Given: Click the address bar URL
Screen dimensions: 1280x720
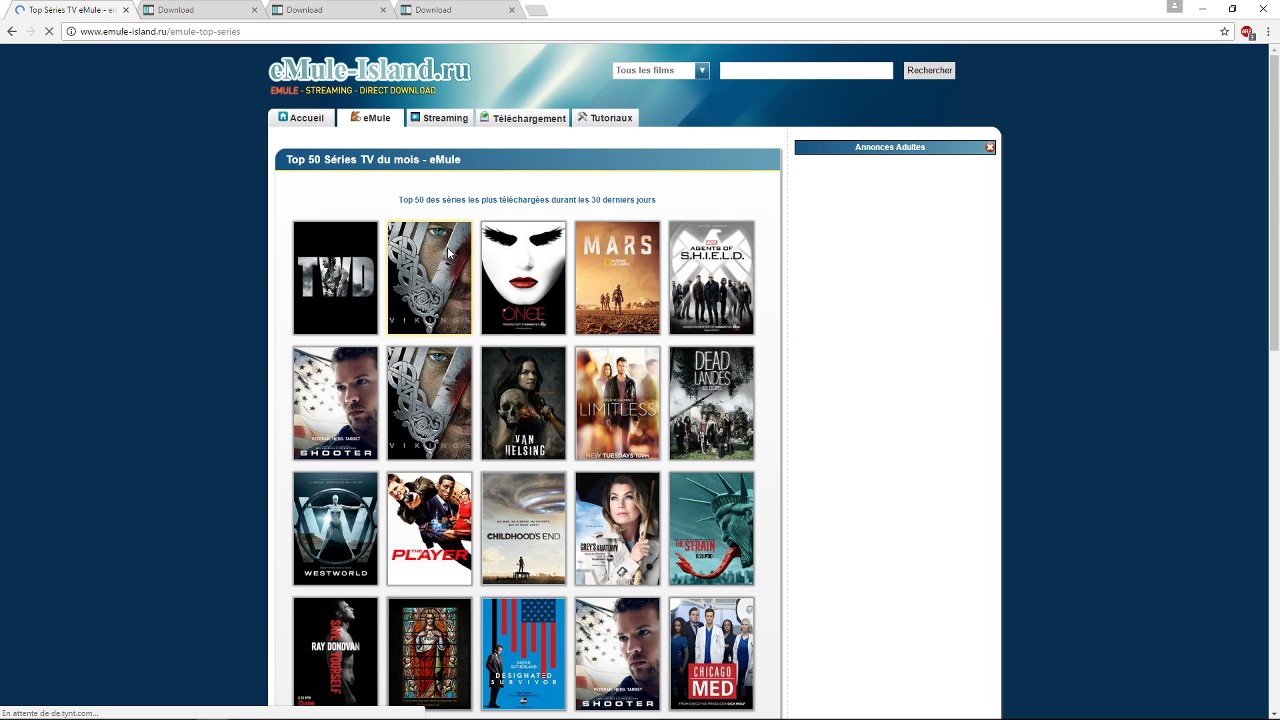Looking at the screenshot, I should (x=160, y=31).
